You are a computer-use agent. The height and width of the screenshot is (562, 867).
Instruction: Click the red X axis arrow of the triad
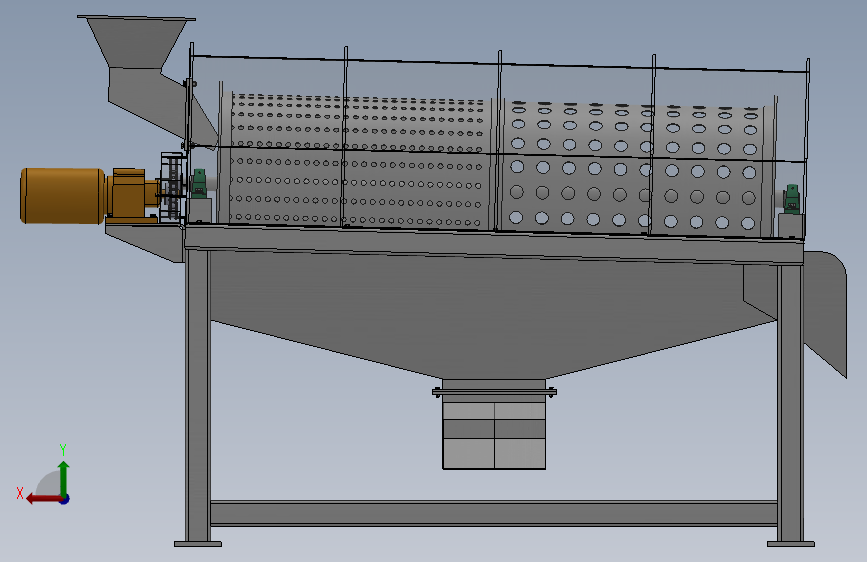point(44,499)
